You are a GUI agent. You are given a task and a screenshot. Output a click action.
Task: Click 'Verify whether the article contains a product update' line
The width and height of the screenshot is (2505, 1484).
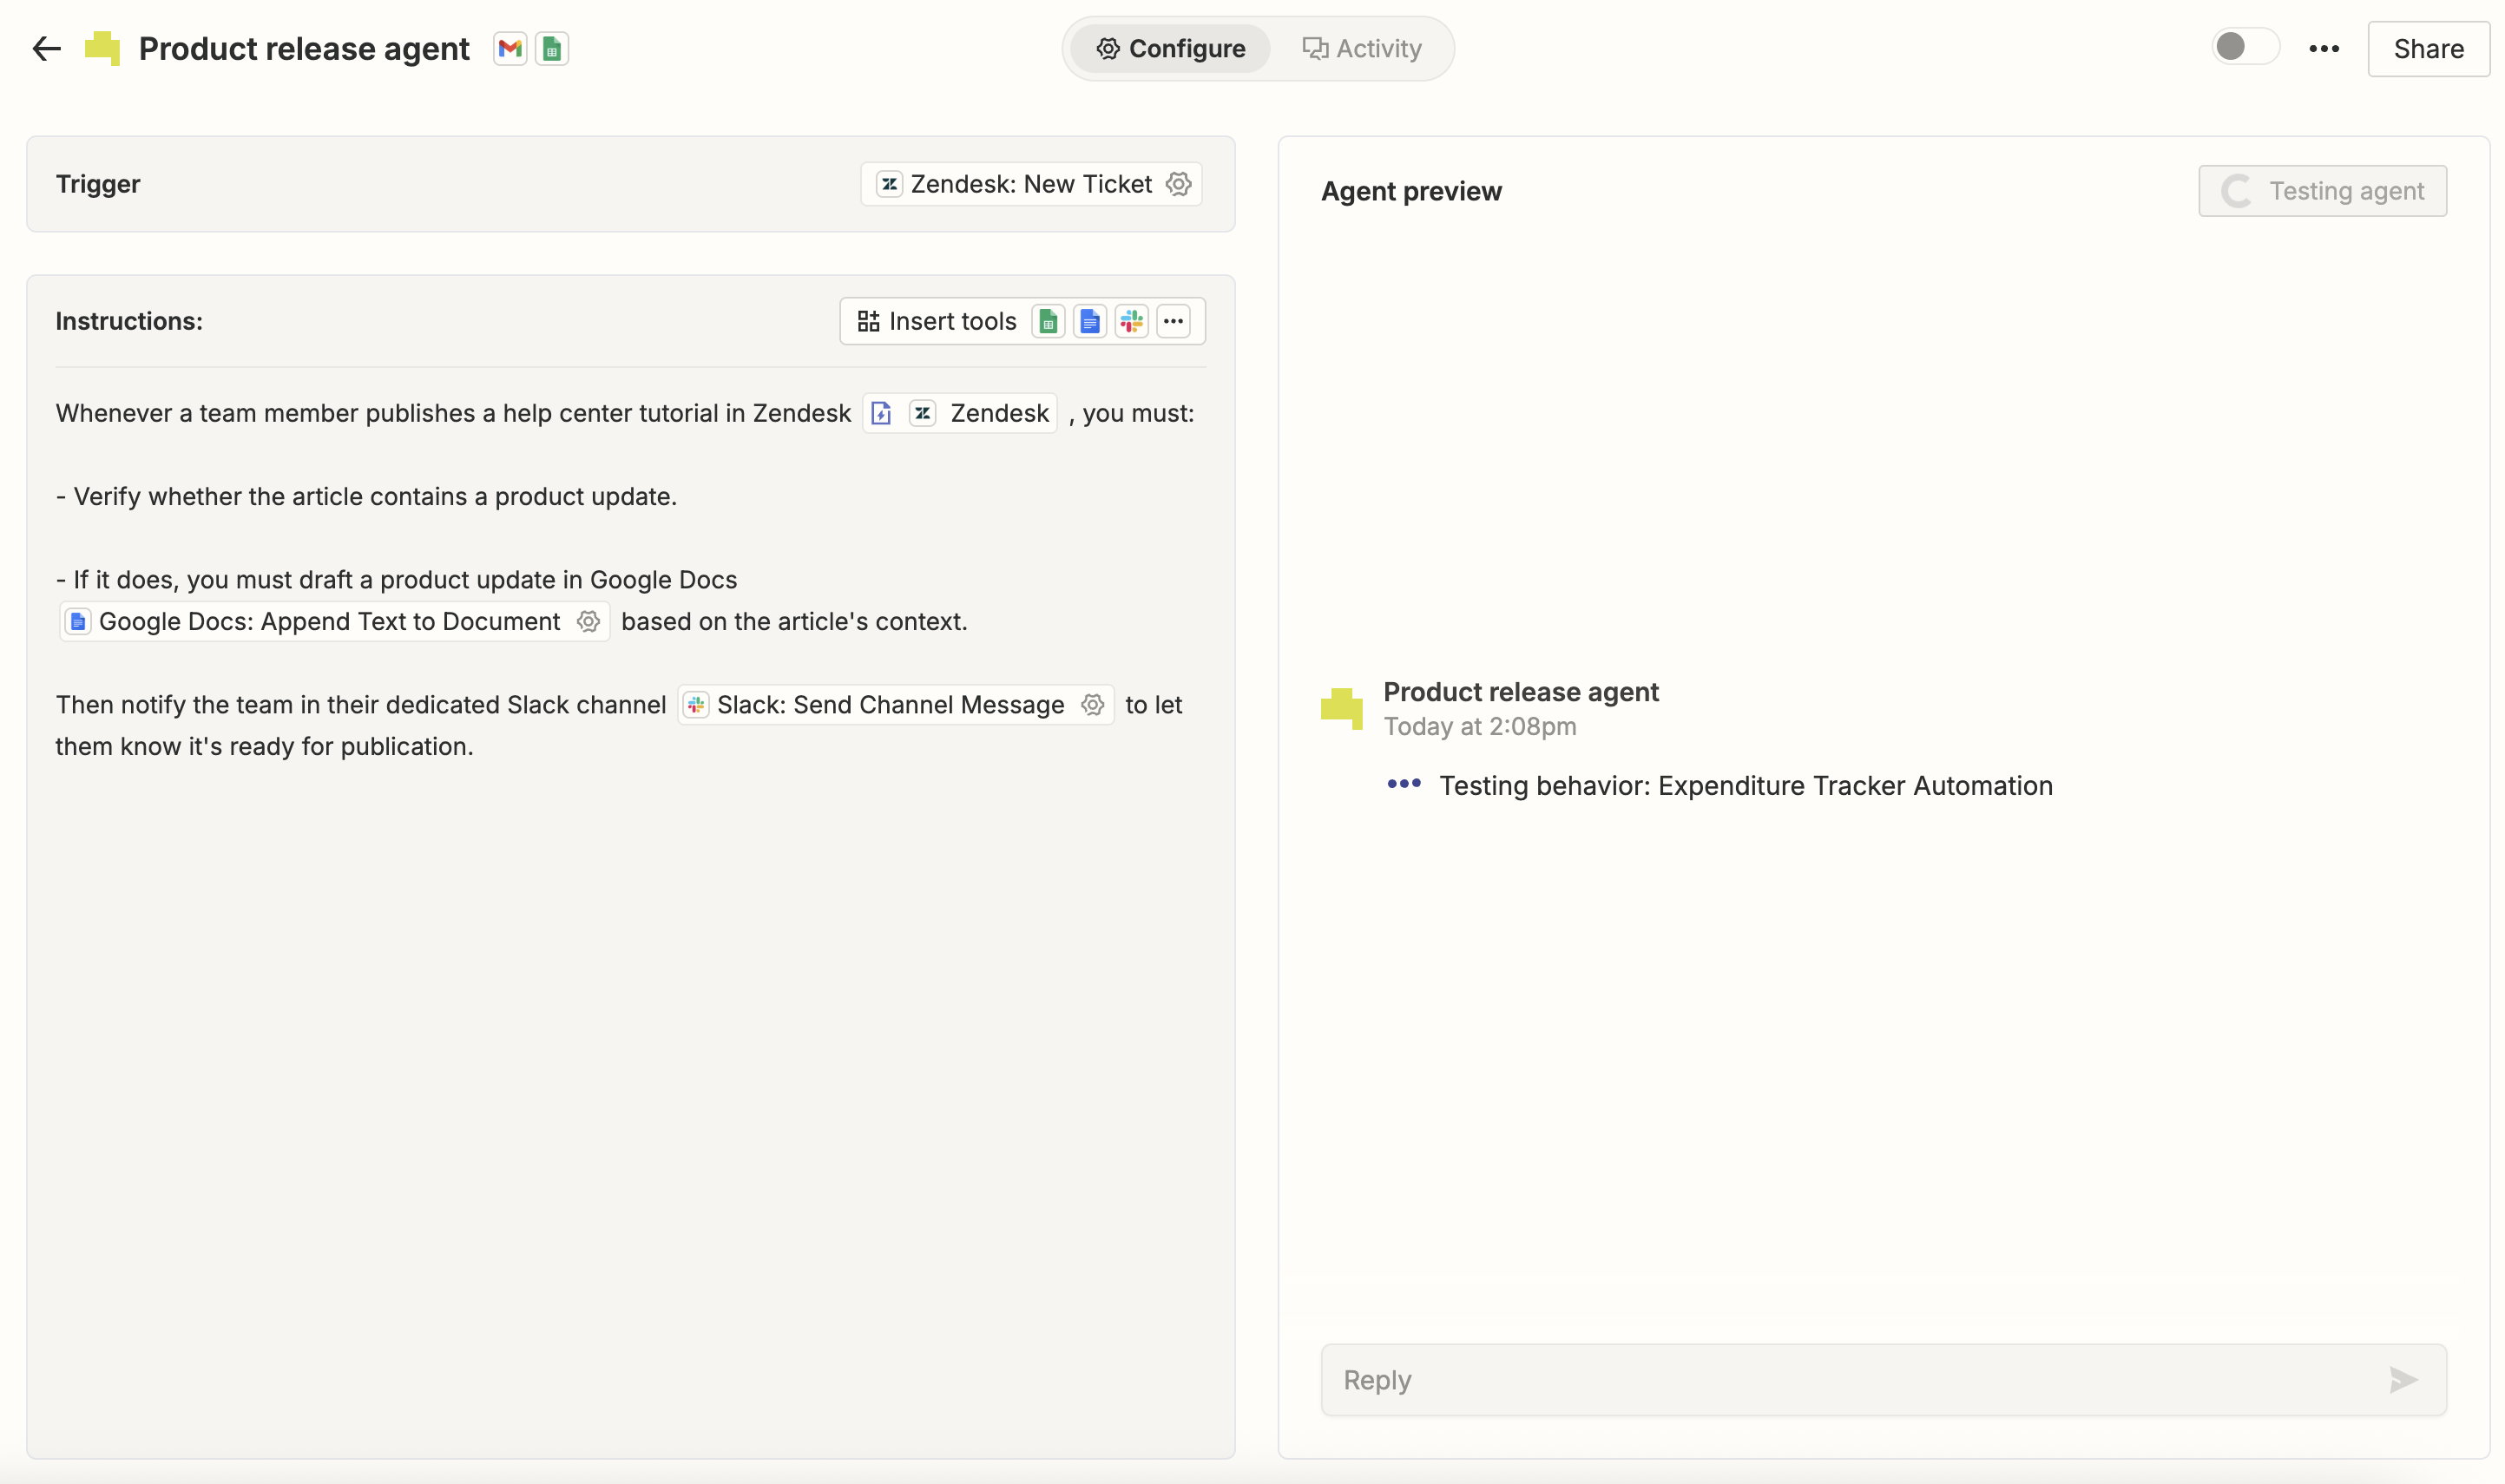366,497
